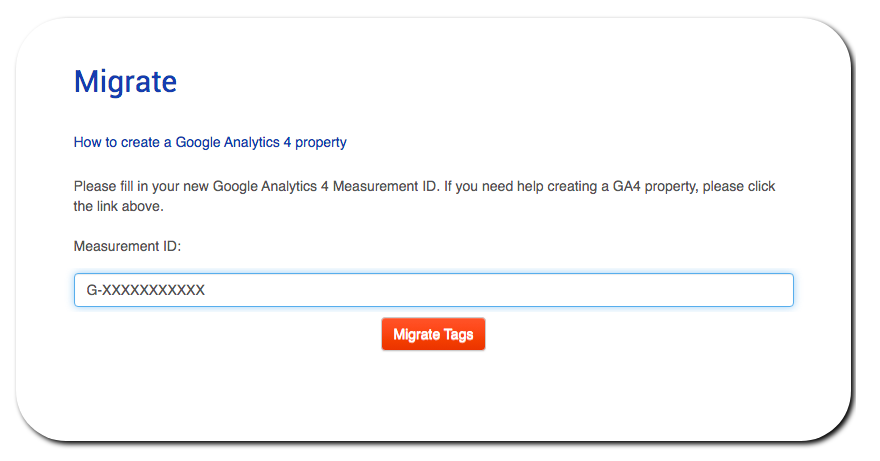Image resolution: width=880 pixels, height=461 pixels.
Task: Activate the blue-outlined Measurement ID field
Action: pyautogui.click(x=434, y=290)
